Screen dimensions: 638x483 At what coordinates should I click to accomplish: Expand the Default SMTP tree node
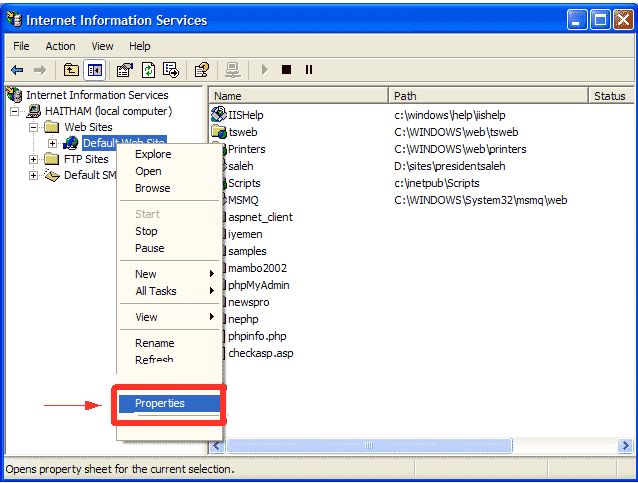coord(34,175)
